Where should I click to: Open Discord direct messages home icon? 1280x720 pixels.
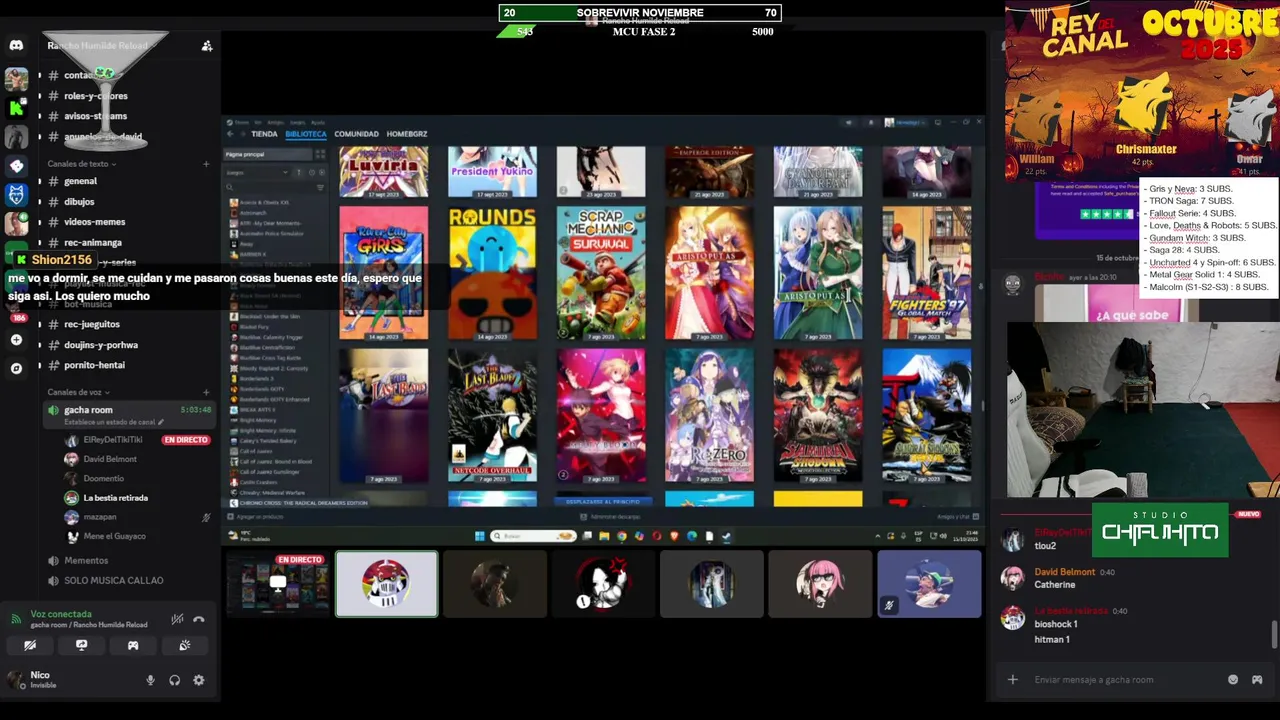point(16,45)
